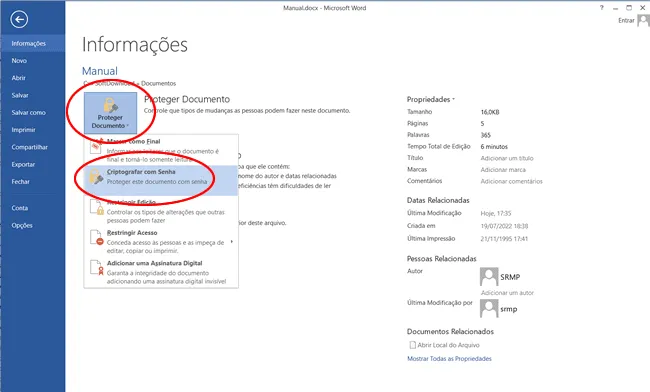Choose Restringir Edição option
650x392 pixels.
[161, 211]
